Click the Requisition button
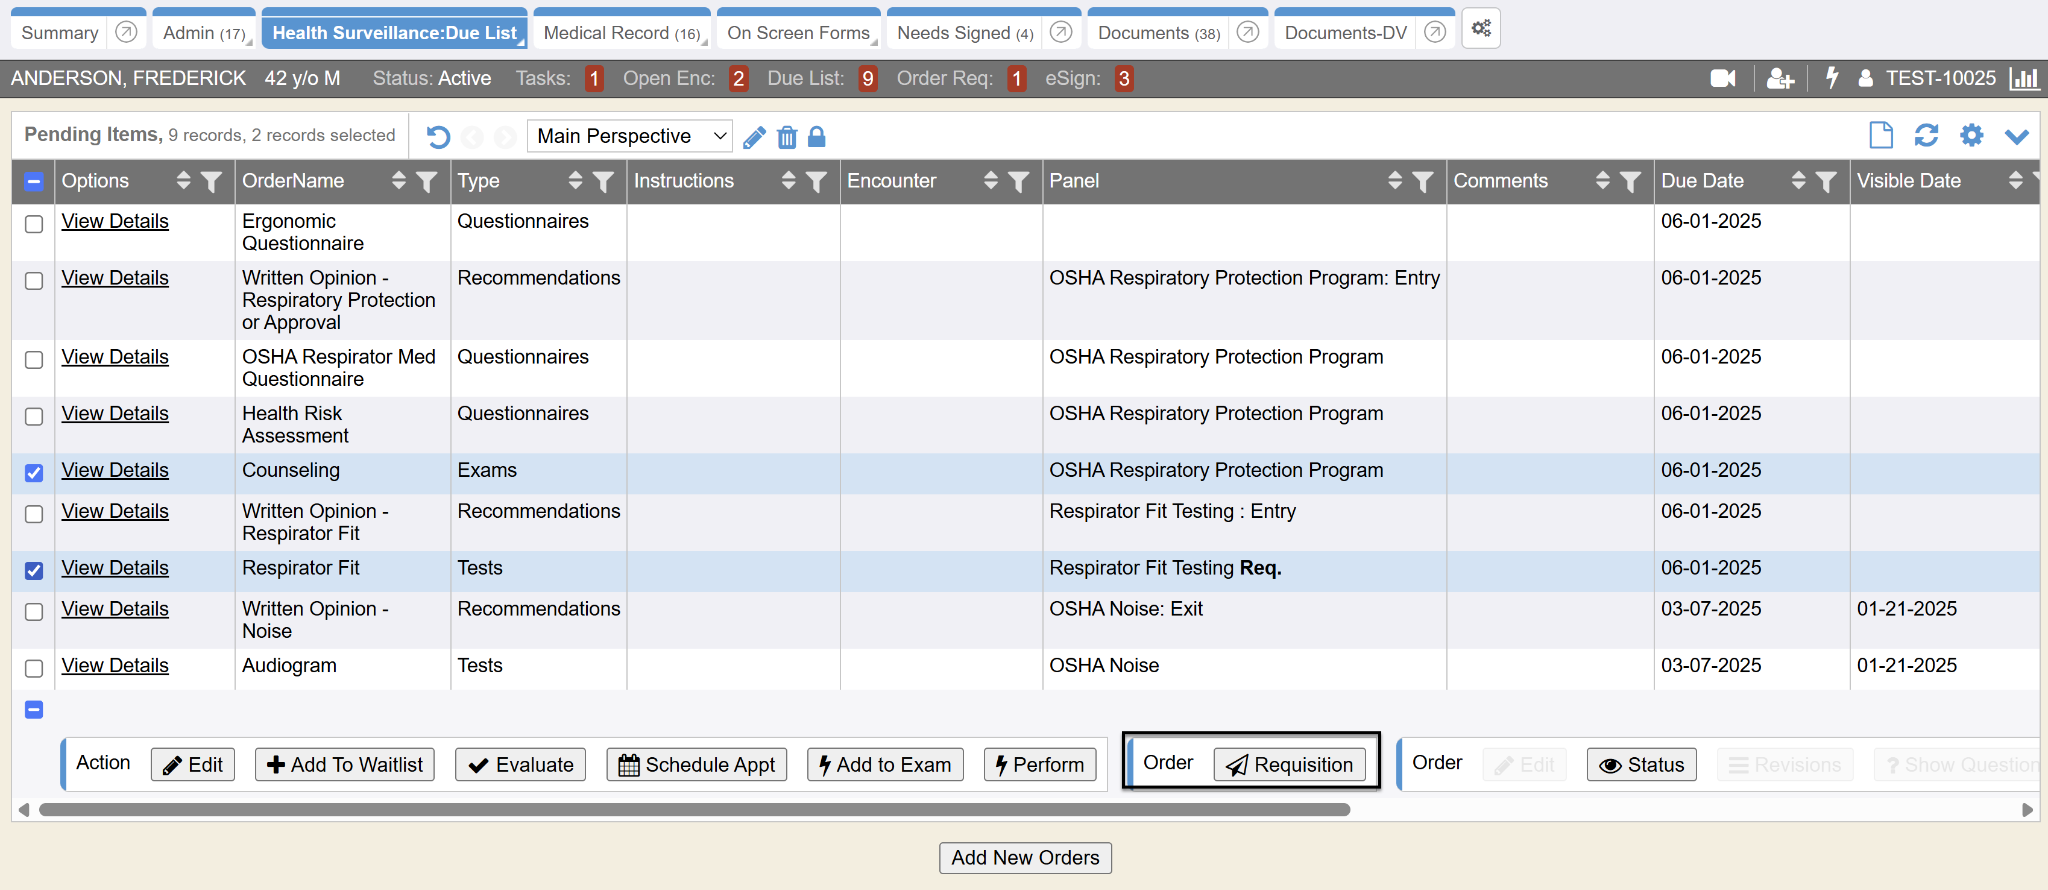Screen dimensions: 2048x890 (1290, 765)
